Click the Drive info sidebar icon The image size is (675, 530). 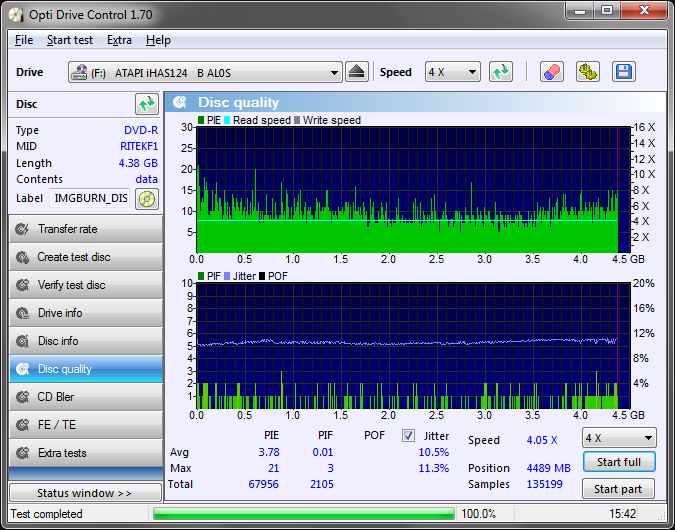pyautogui.click(x=22, y=313)
